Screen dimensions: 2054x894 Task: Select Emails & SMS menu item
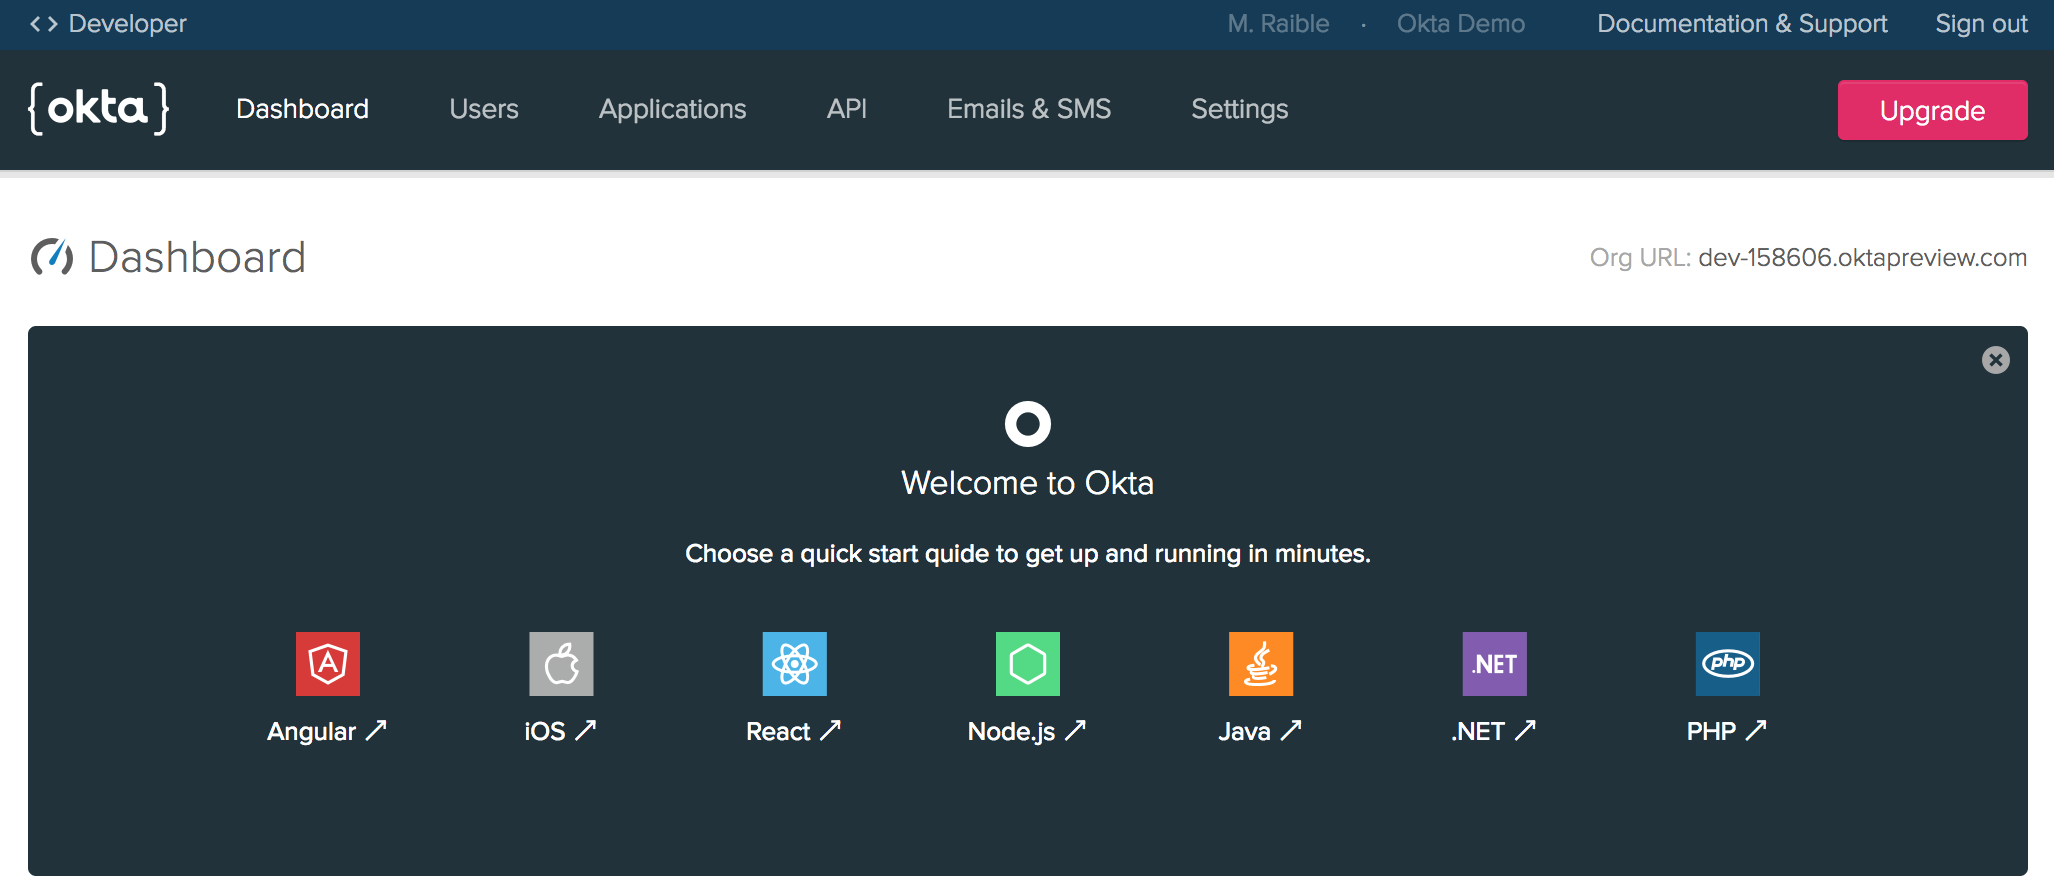[1029, 109]
